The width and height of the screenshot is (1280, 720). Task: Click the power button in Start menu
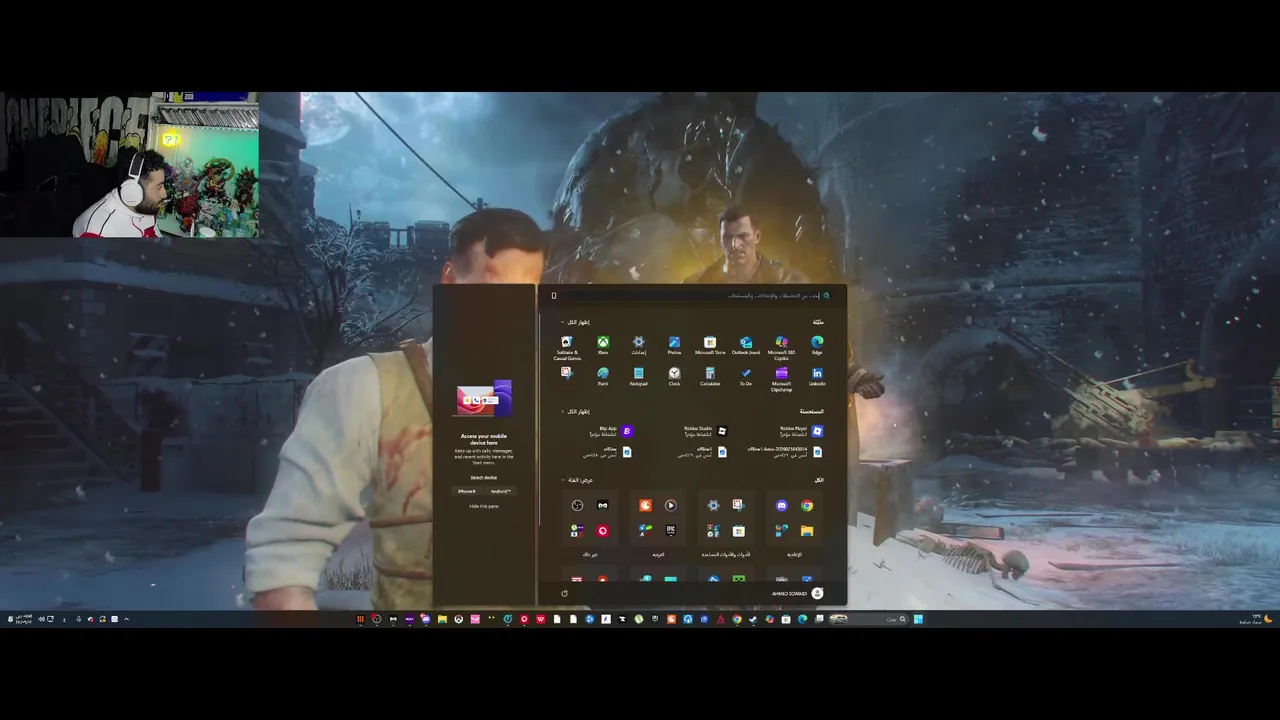[x=564, y=593]
